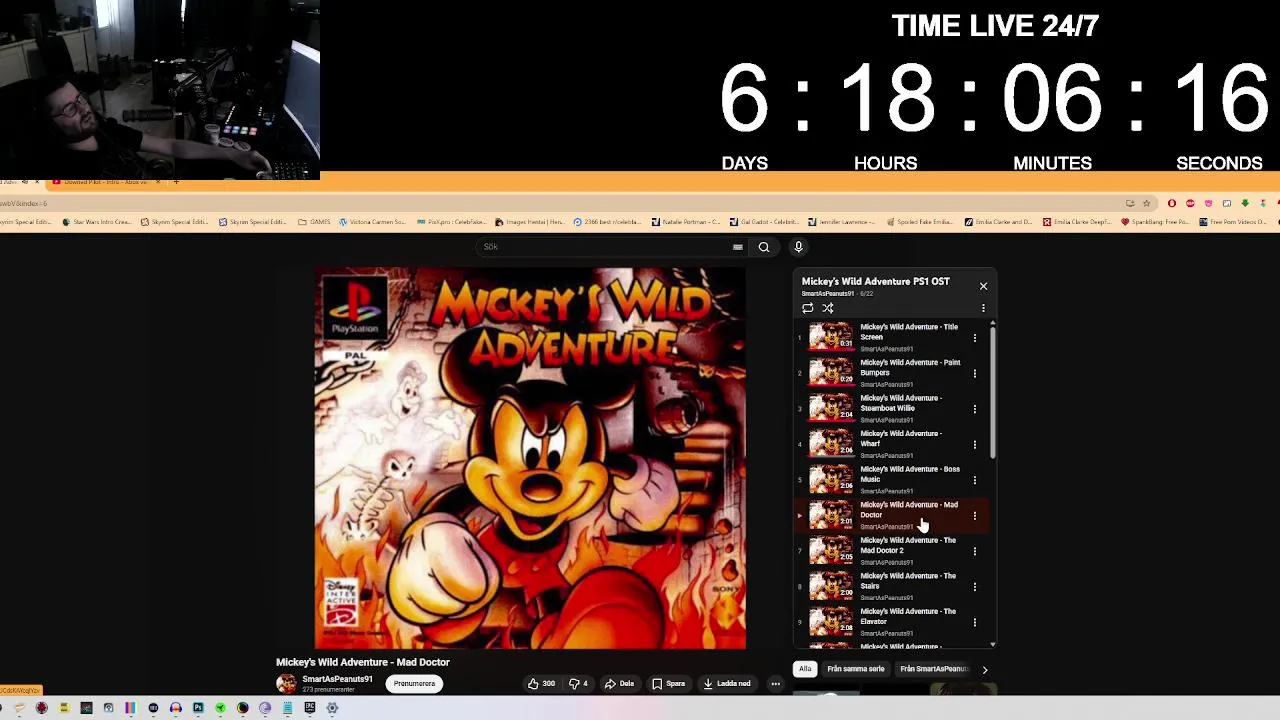Subscribe with Prenumerera button
The image size is (1280, 720).
(x=414, y=684)
